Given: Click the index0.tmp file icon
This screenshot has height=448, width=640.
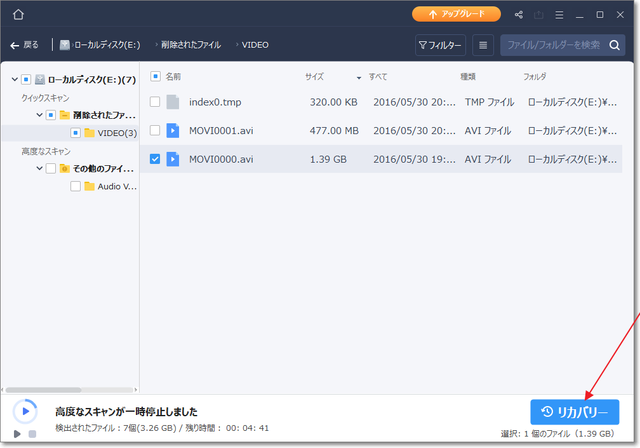Looking at the screenshot, I should (x=172, y=102).
